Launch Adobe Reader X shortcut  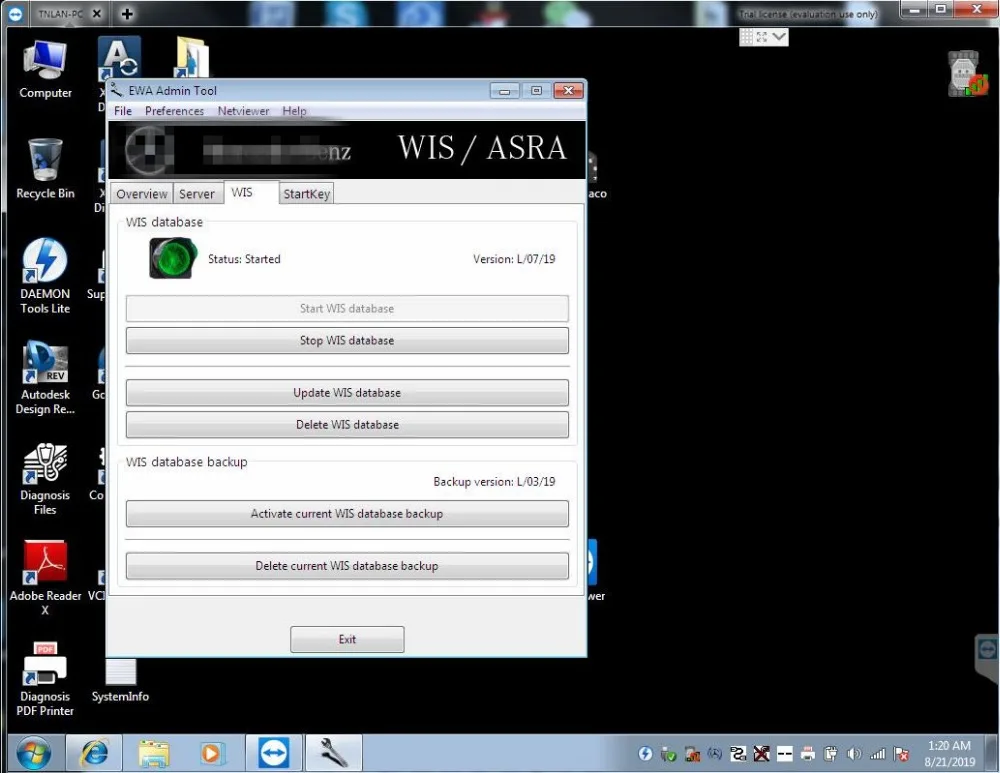pyautogui.click(x=45, y=578)
